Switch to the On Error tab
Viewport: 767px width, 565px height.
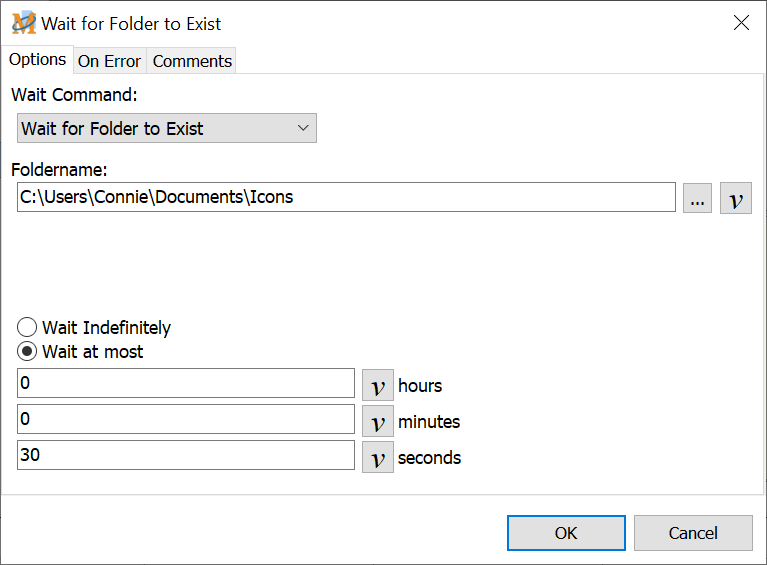(109, 61)
